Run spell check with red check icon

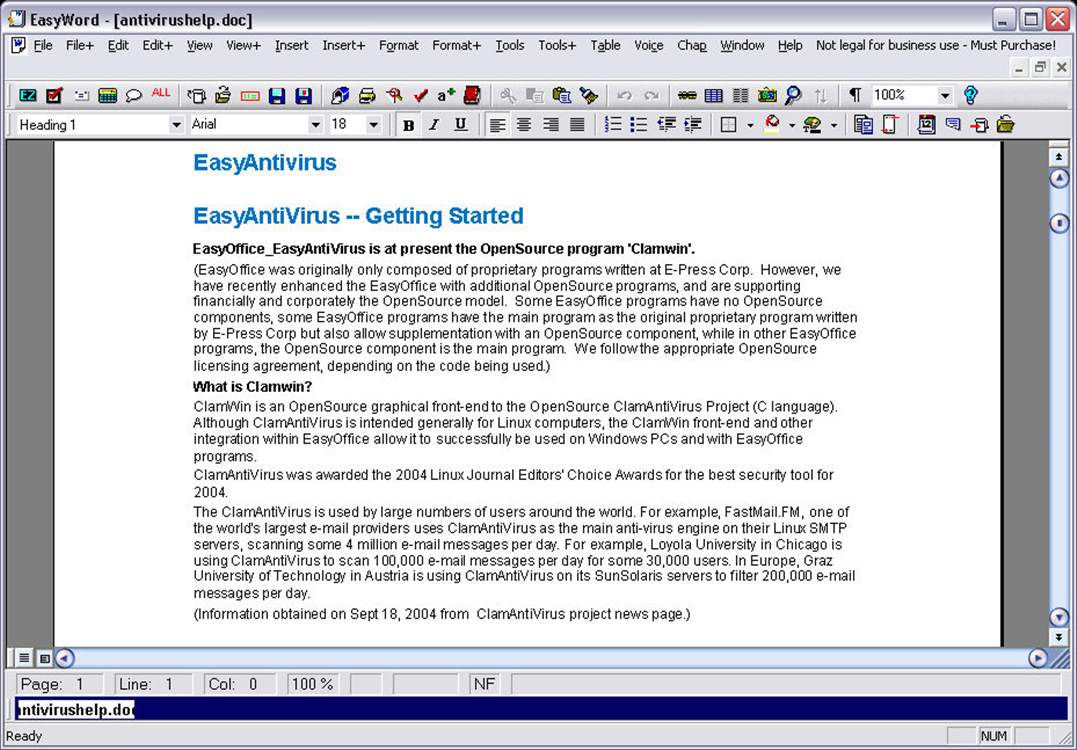point(421,95)
